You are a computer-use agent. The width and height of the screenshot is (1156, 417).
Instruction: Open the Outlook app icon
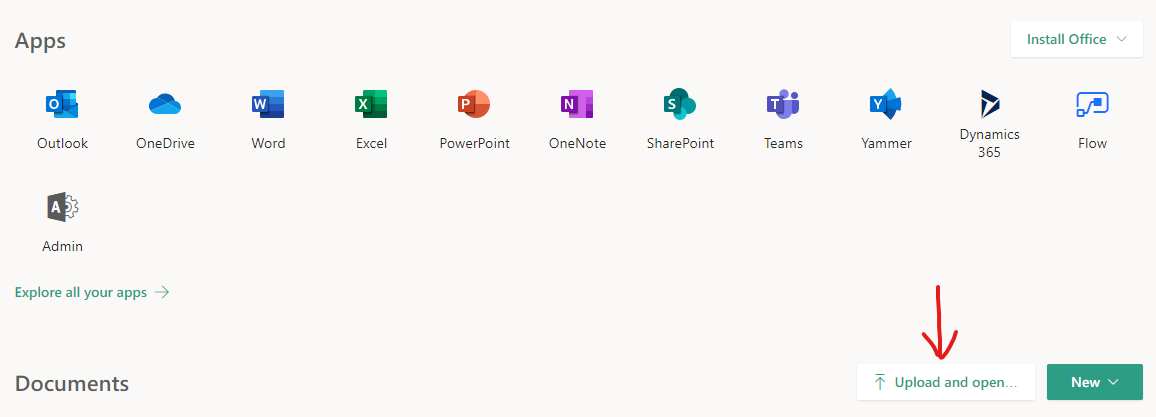[62, 104]
